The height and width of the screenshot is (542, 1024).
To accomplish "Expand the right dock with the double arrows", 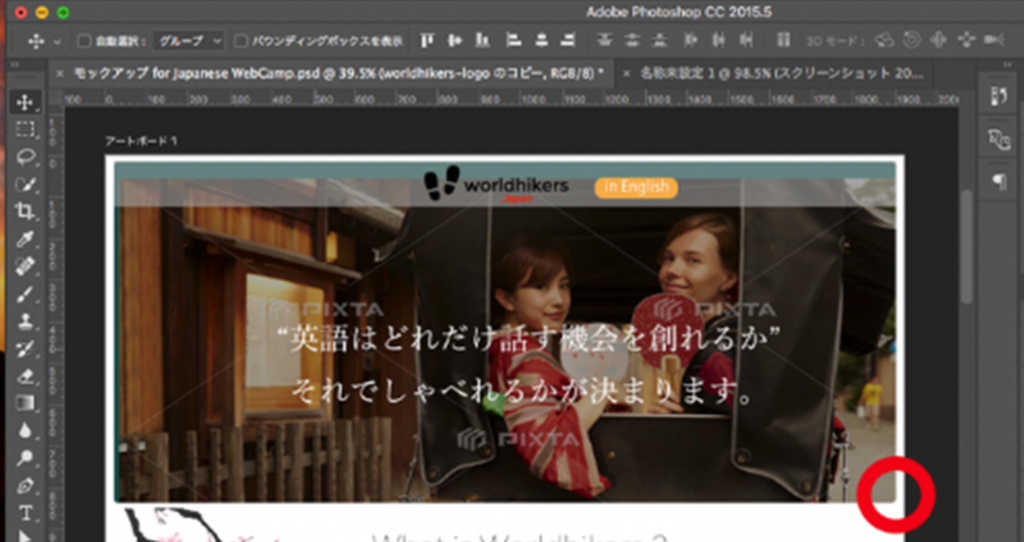I will pyautogui.click(x=1010, y=65).
